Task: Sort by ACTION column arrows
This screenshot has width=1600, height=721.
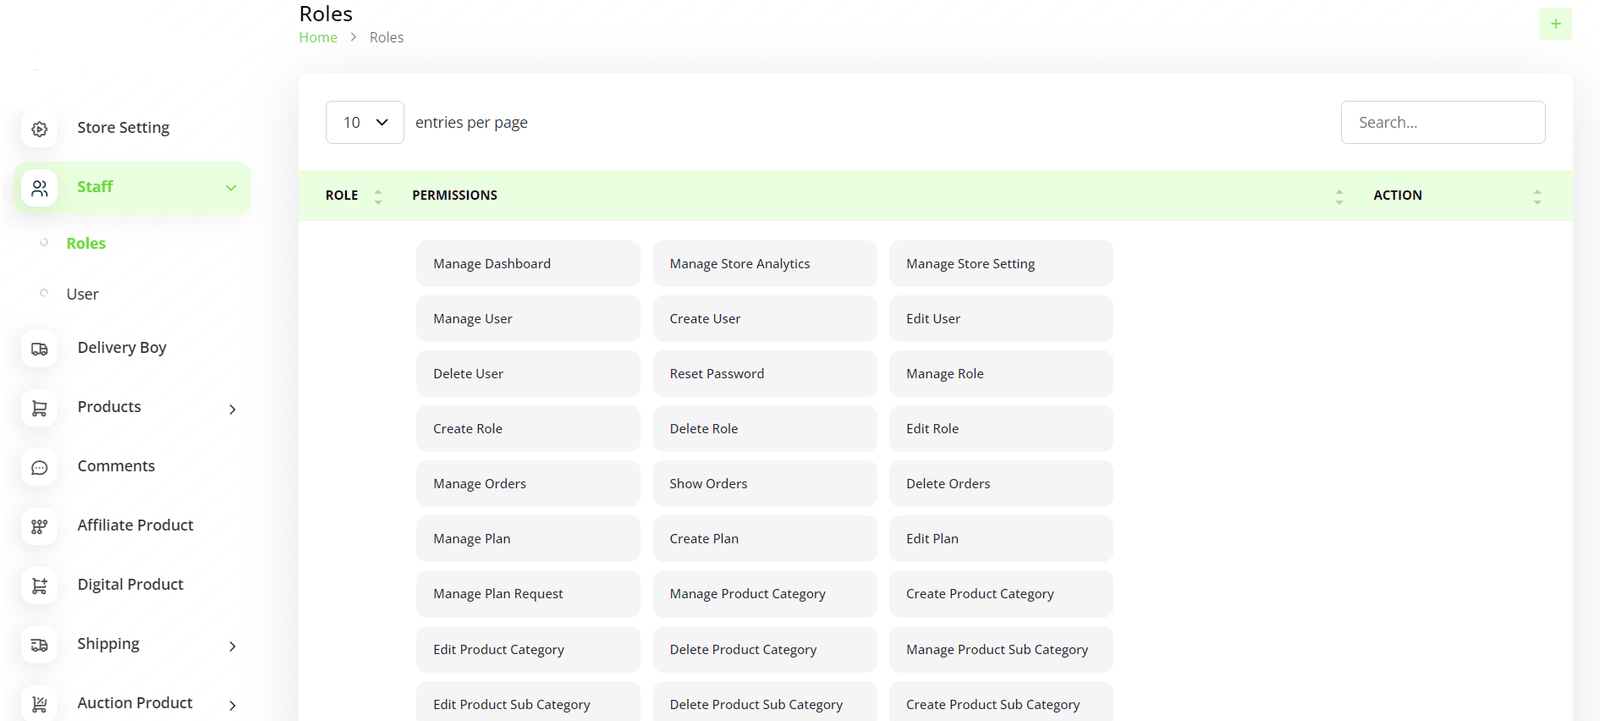Action: click(x=1536, y=196)
